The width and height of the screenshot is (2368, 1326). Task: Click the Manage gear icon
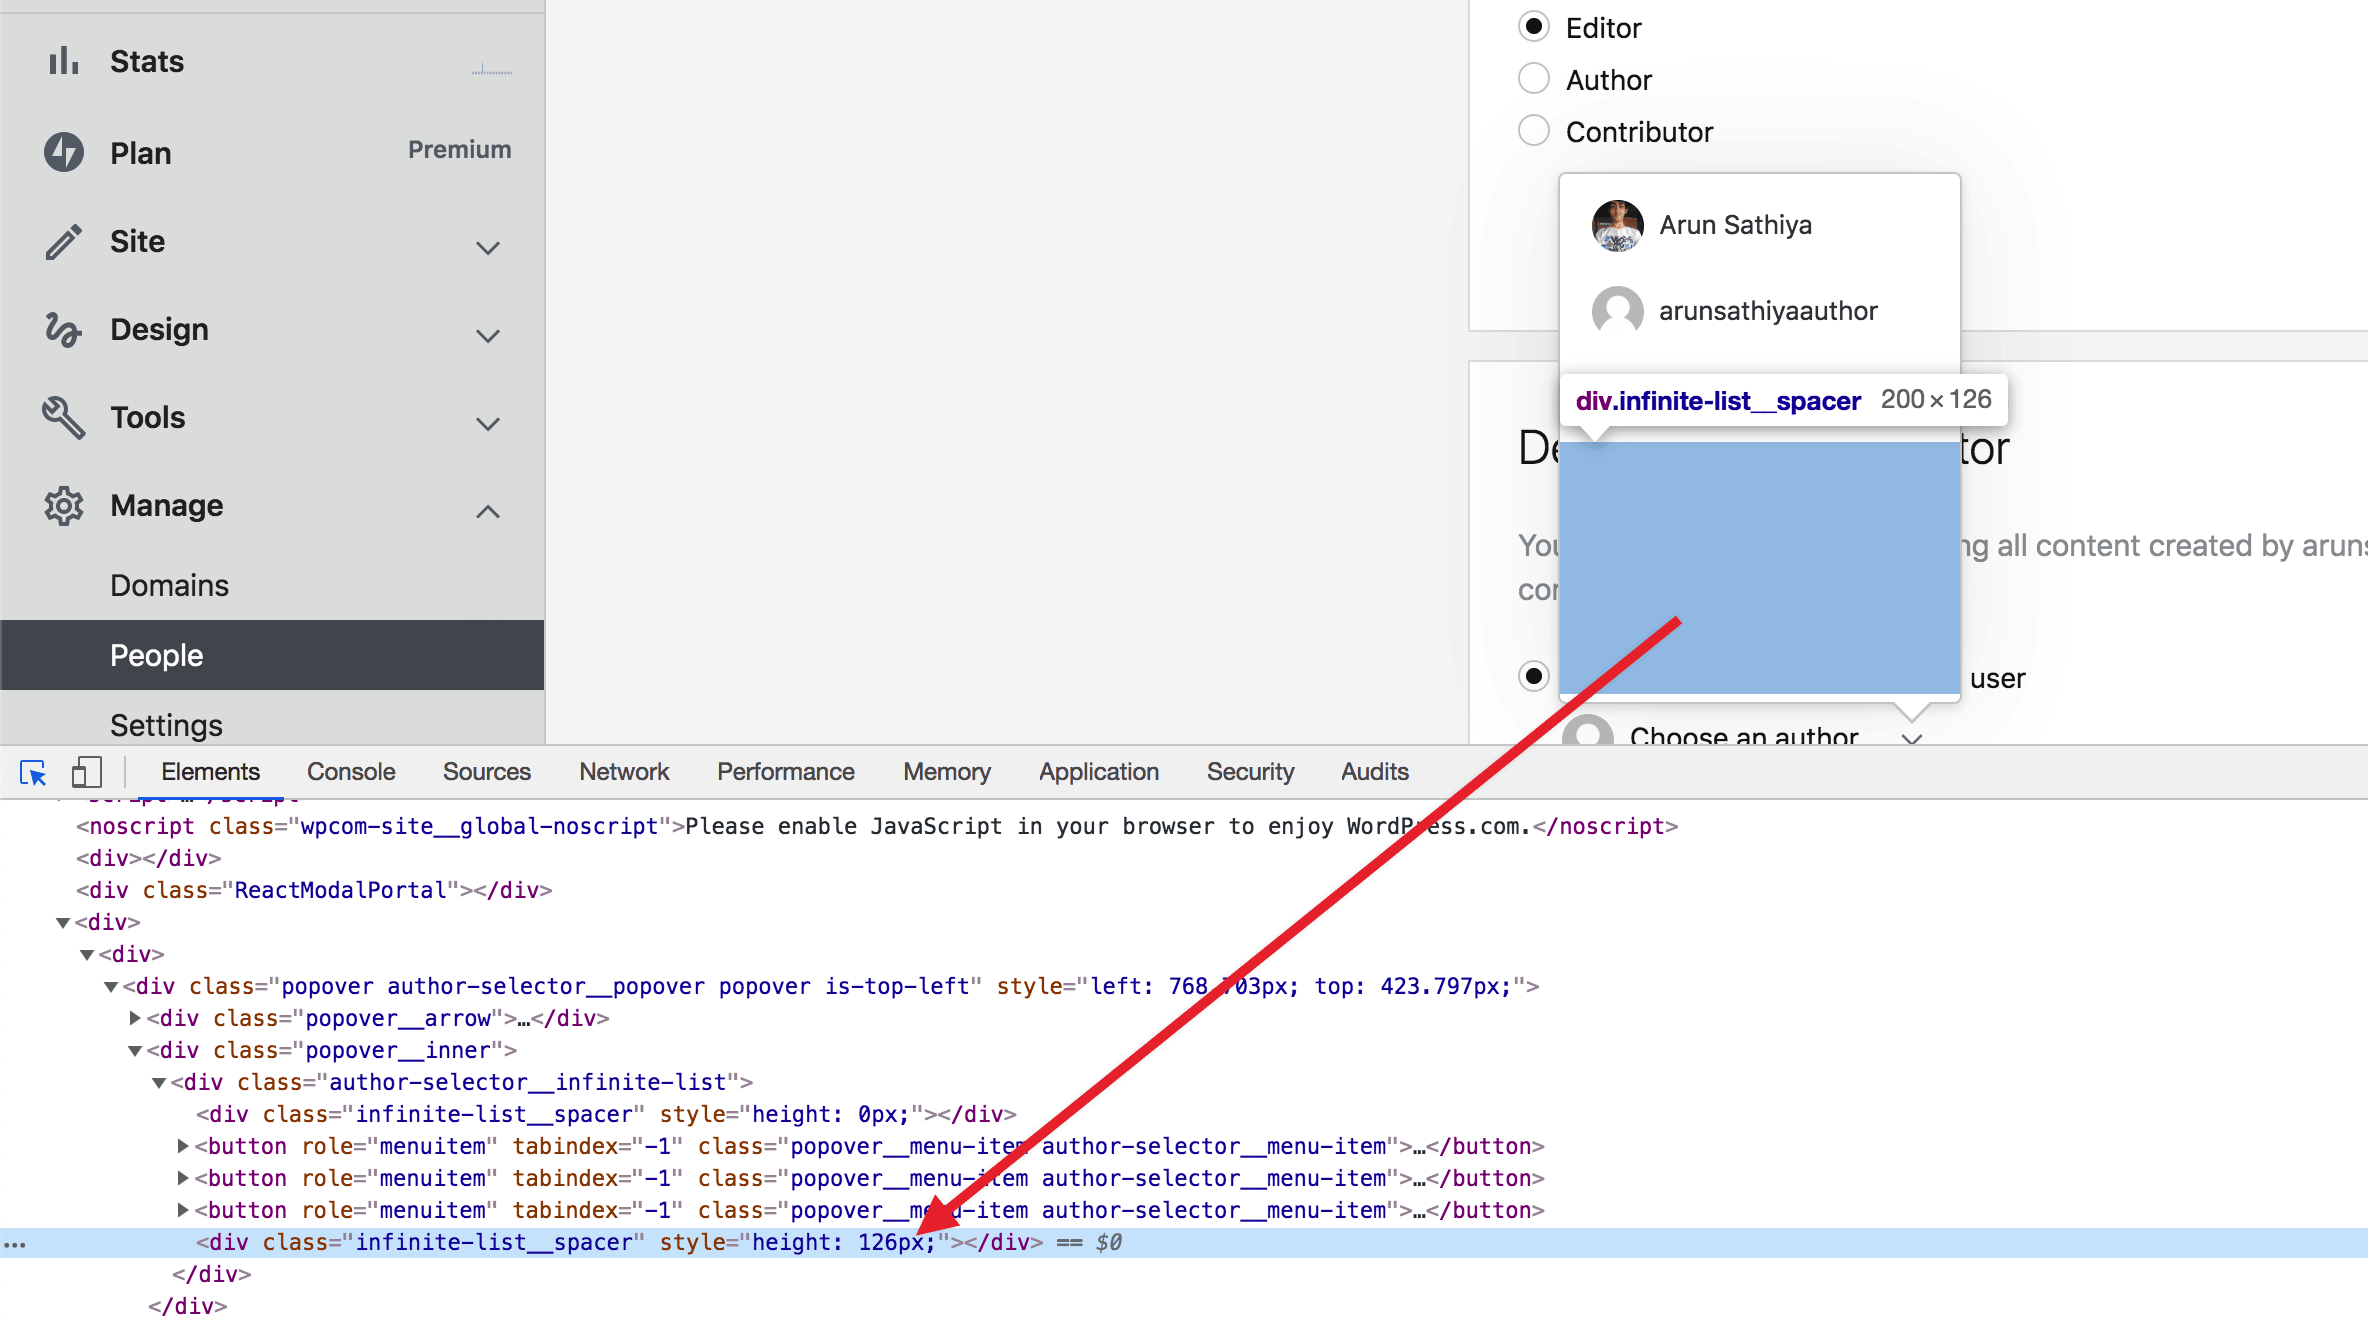click(x=62, y=505)
